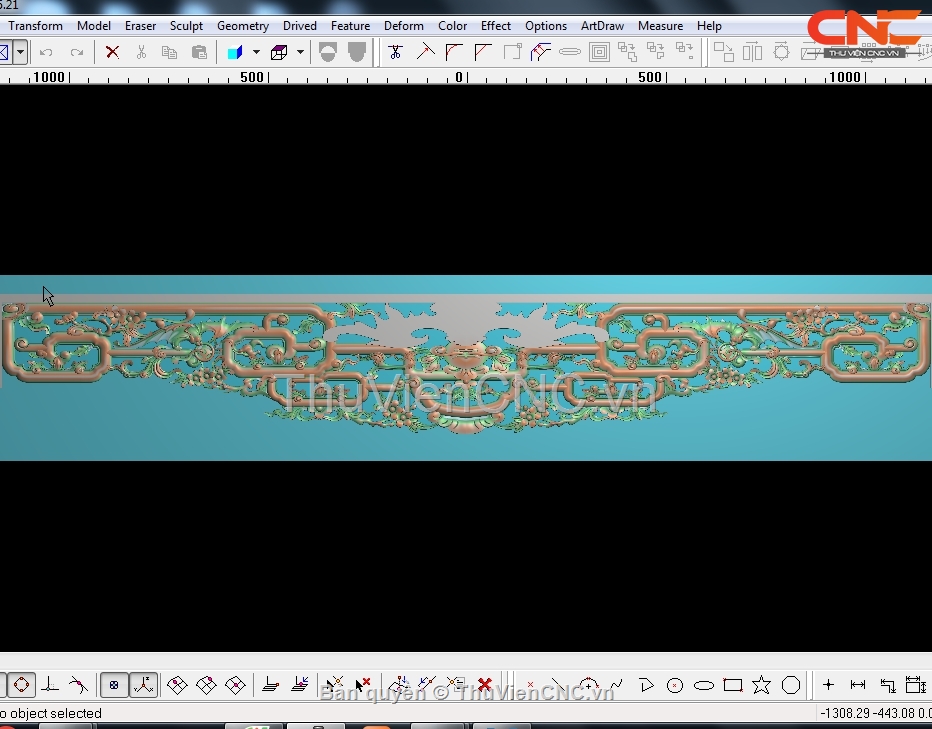Screen dimensions: 932x729
Task: Click the grey Cut scissors icon
Action: click(x=141, y=52)
